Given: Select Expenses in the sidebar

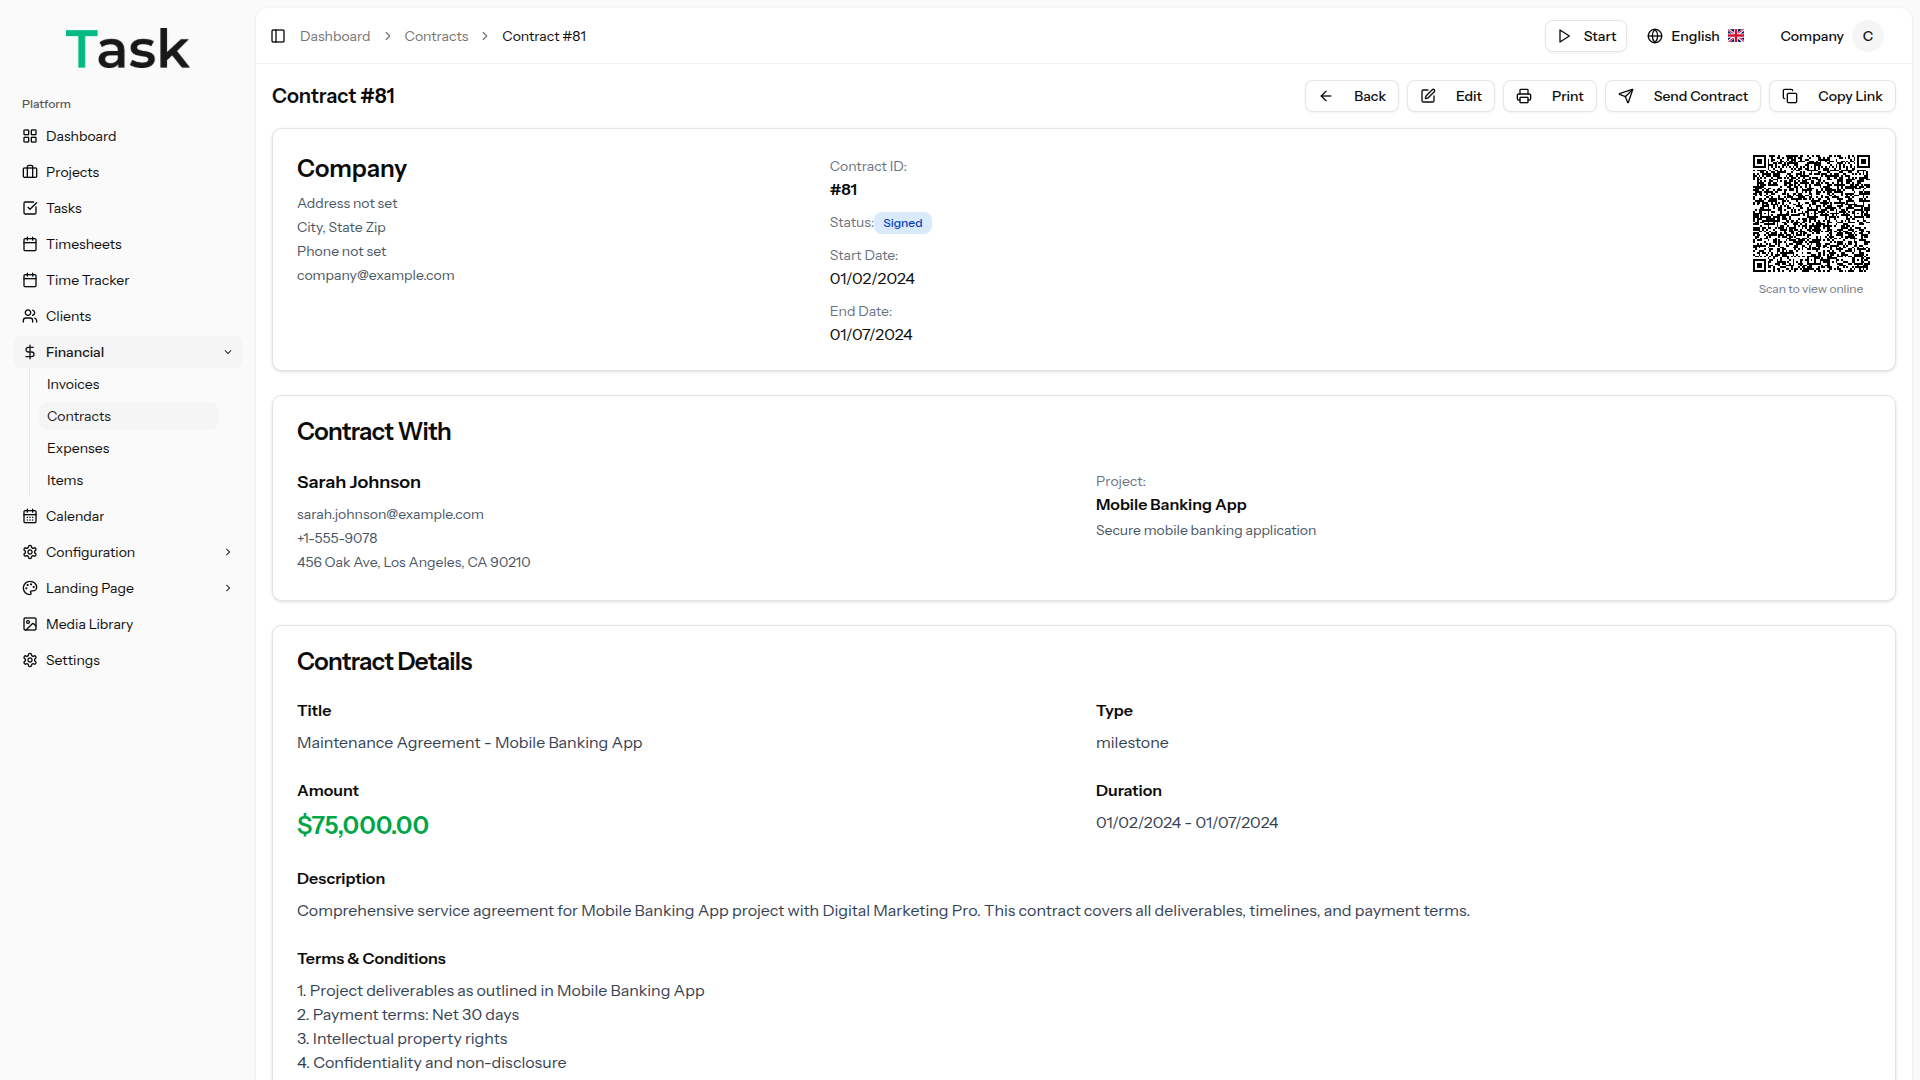Looking at the screenshot, I should [78, 448].
